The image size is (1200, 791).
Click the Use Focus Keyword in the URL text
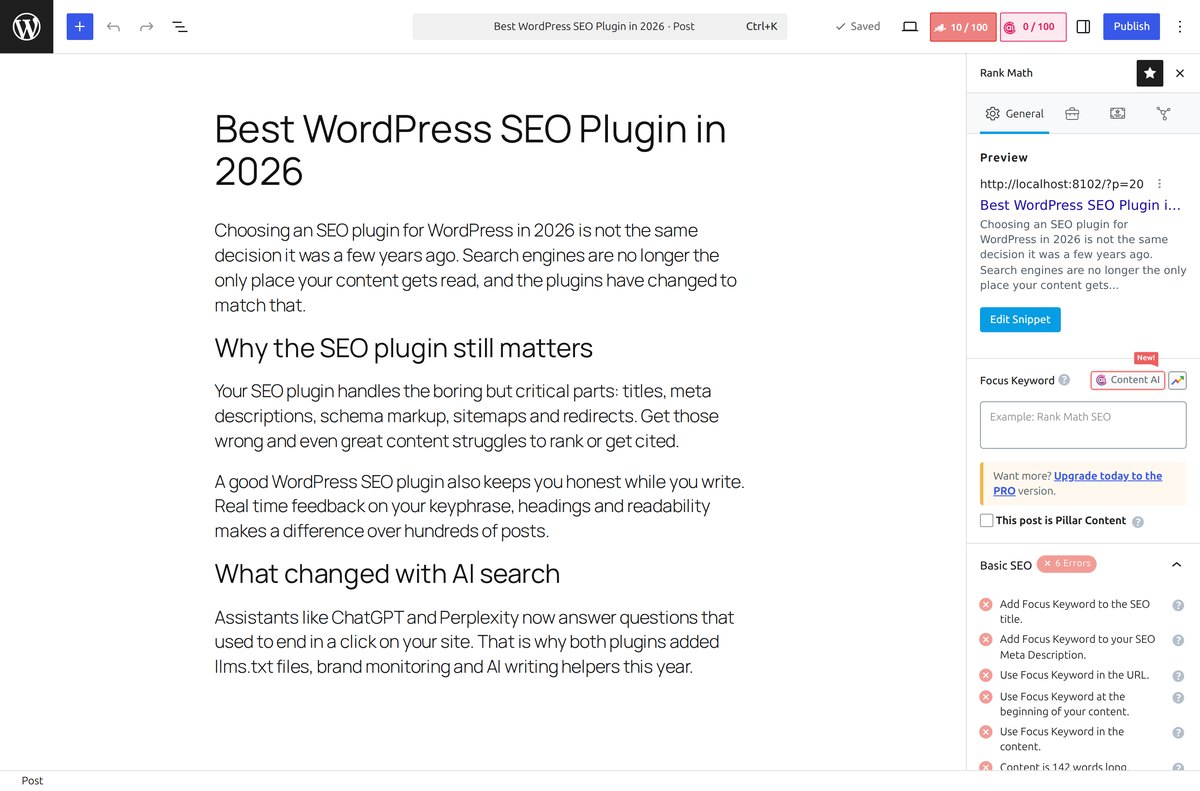coord(1074,676)
